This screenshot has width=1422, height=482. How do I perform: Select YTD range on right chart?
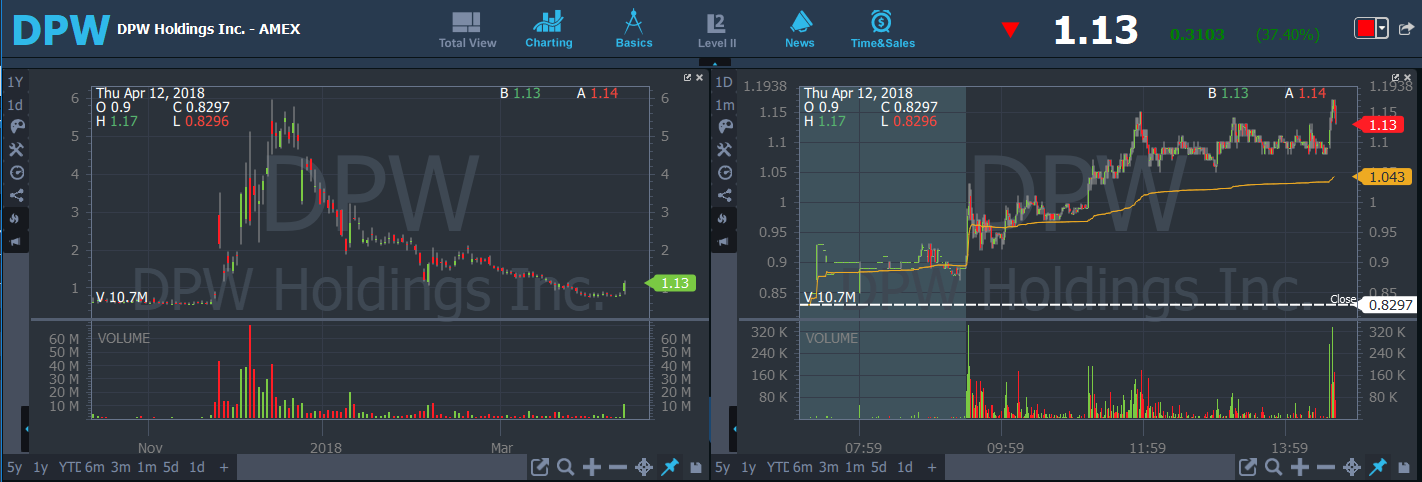pyautogui.click(x=777, y=467)
